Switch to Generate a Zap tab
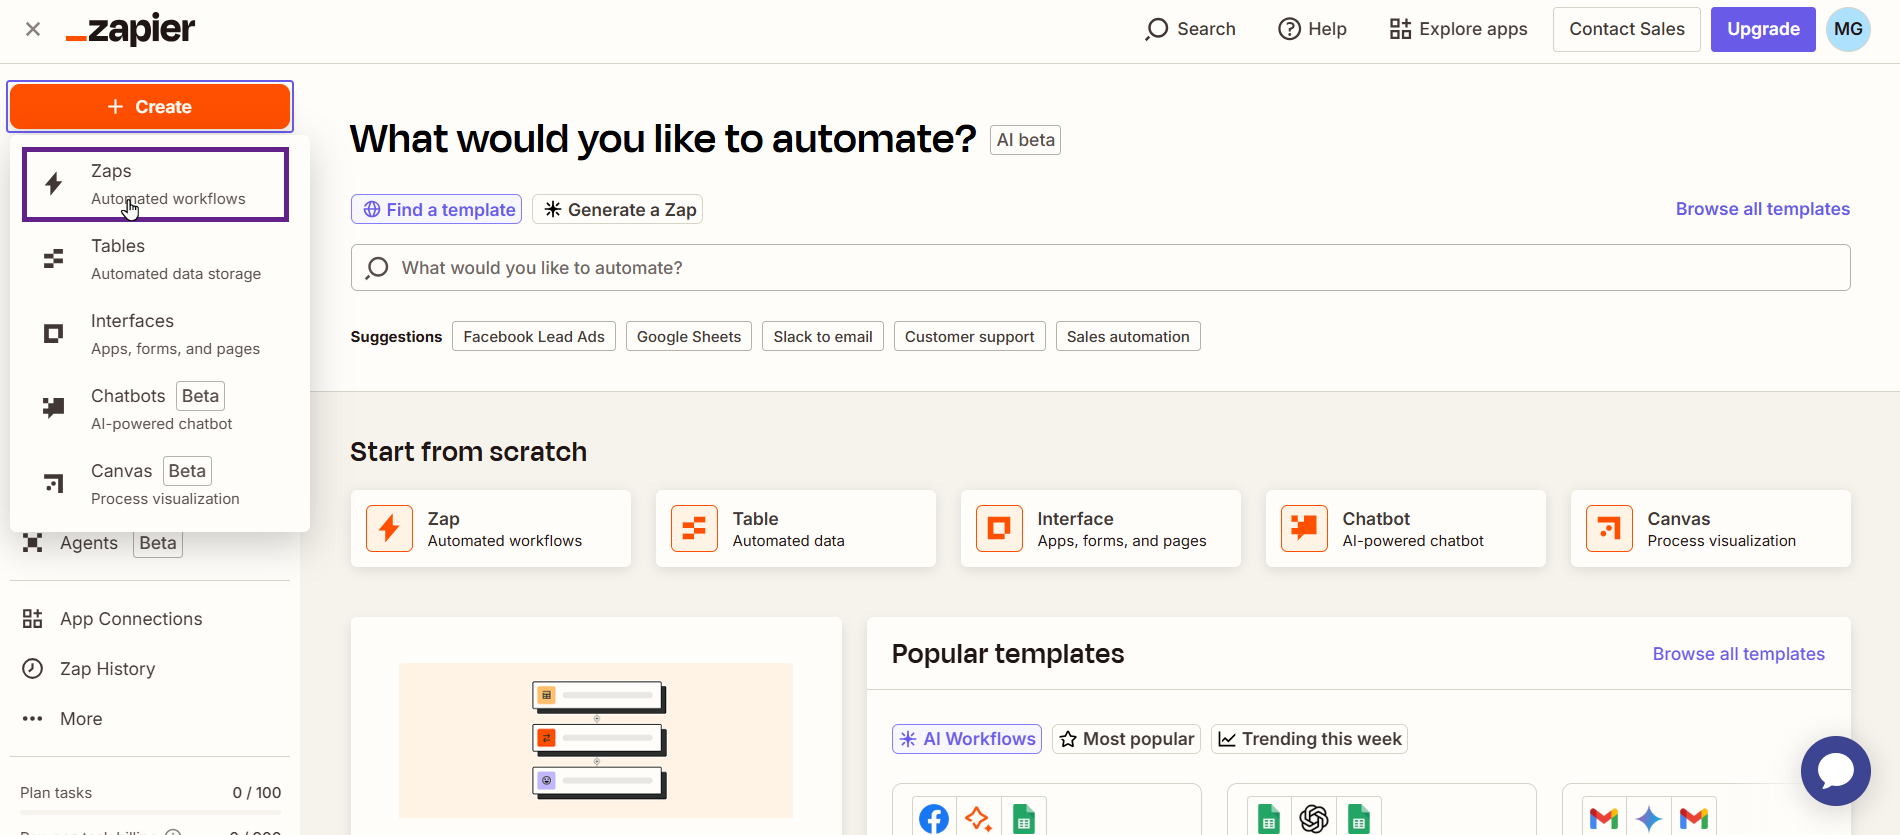This screenshot has height=835, width=1900. click(x=617, y=210)
